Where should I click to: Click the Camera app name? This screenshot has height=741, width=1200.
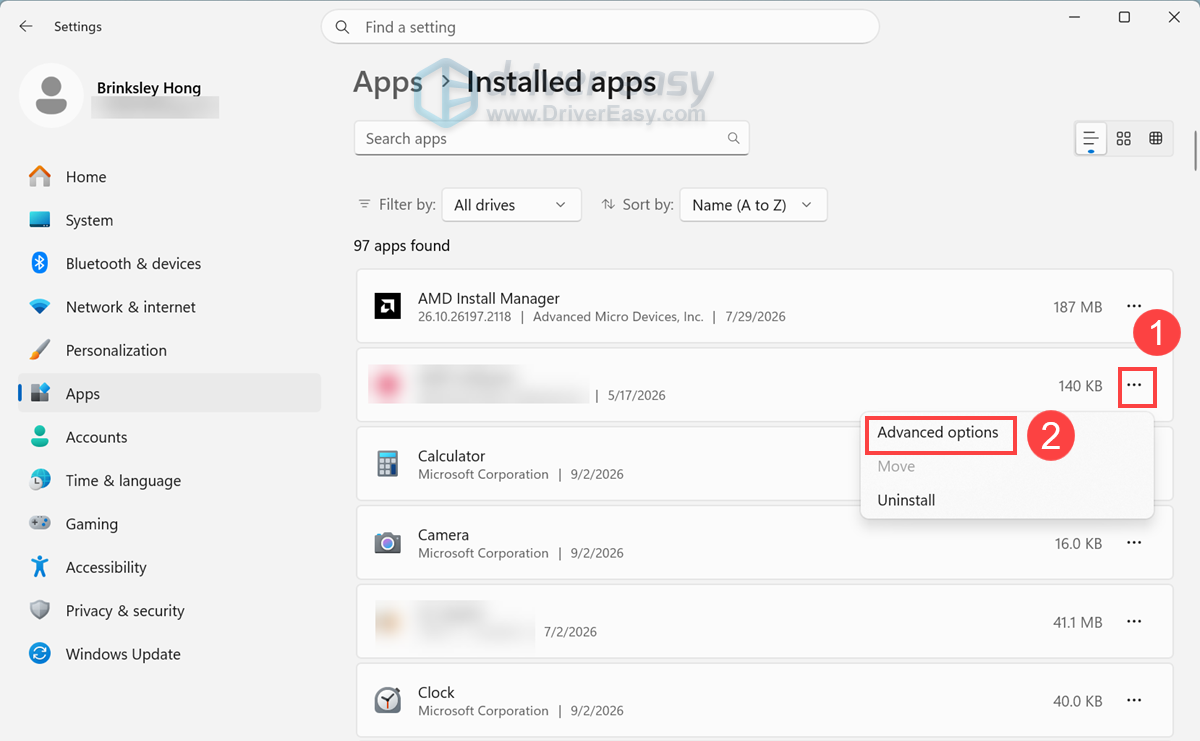point(443,535)
